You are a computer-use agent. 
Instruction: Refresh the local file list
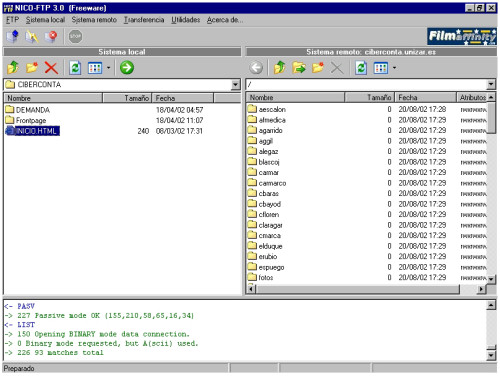75,68
